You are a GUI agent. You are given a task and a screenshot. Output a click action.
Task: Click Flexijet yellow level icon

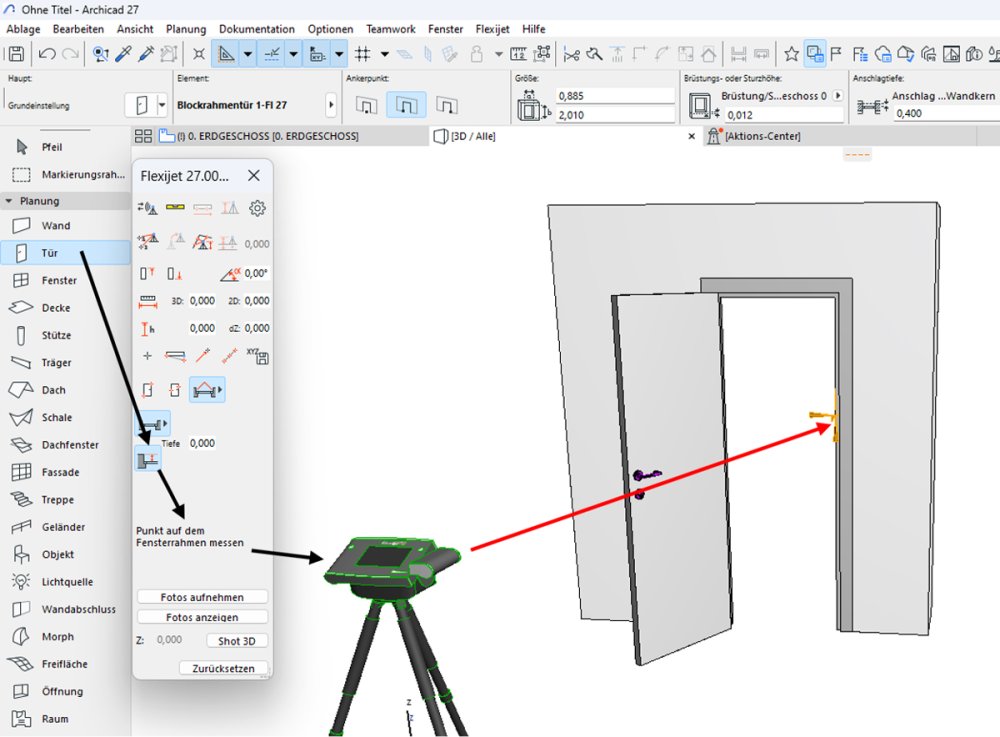[x=175, y=207]
